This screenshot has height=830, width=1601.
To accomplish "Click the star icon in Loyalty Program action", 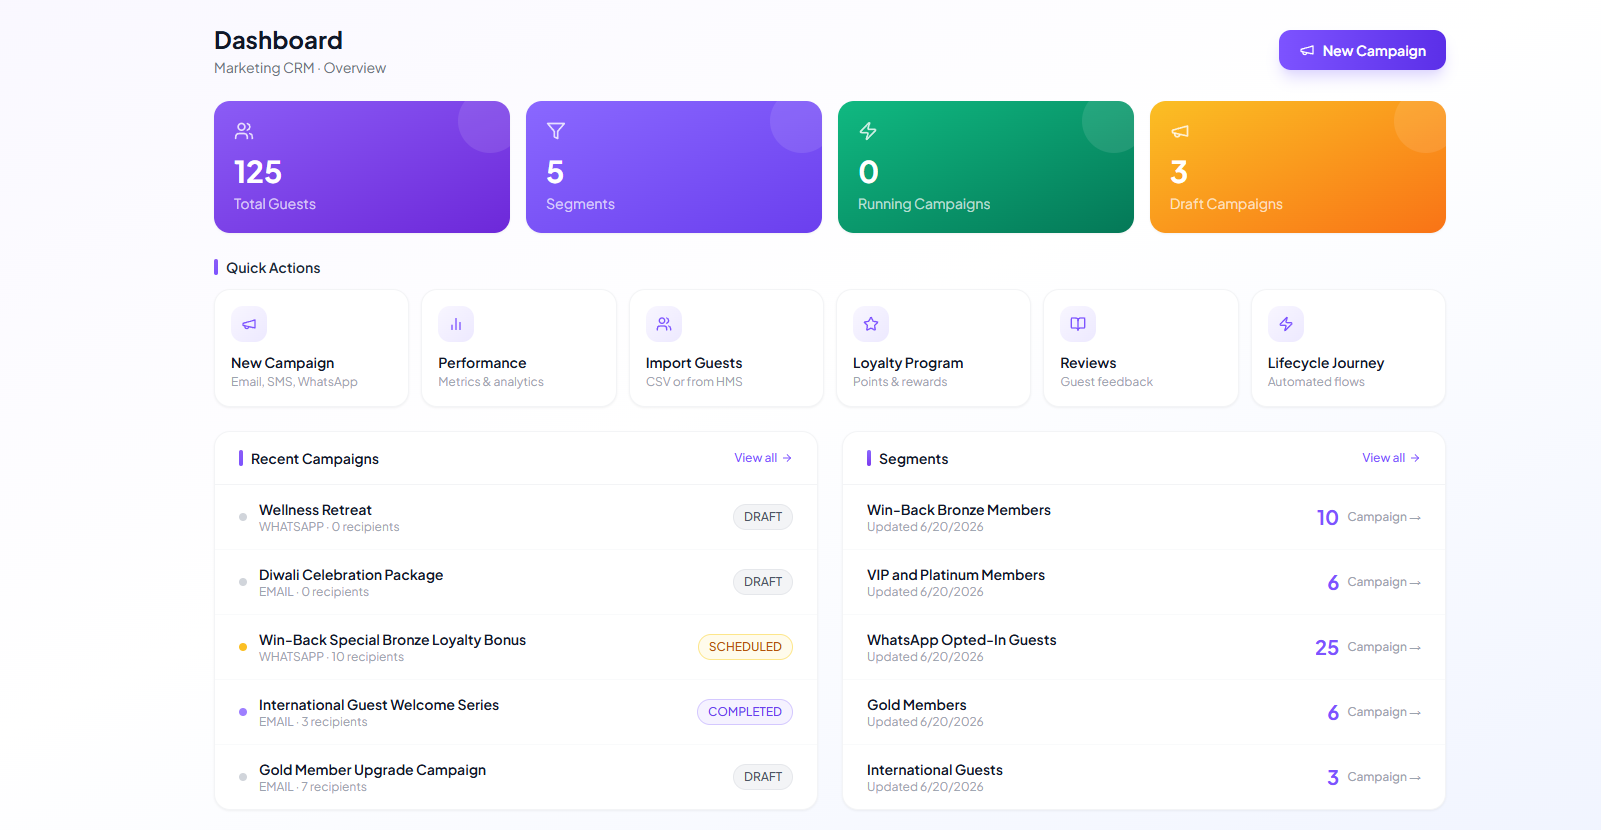I will point(871,324).
